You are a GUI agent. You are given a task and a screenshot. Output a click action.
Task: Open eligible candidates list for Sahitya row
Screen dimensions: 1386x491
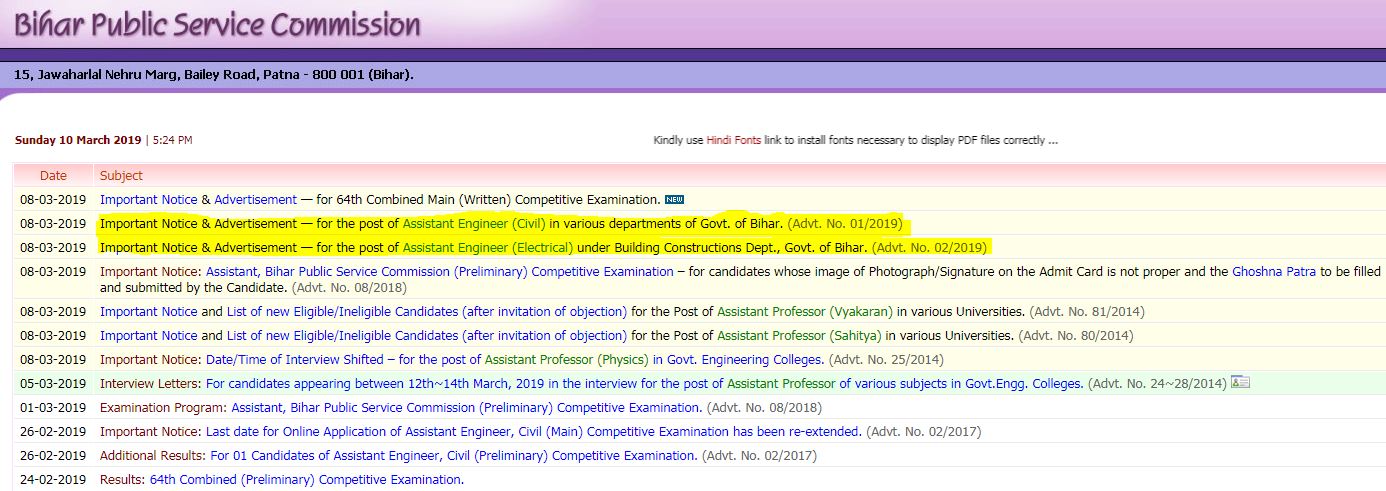point(427,335)
